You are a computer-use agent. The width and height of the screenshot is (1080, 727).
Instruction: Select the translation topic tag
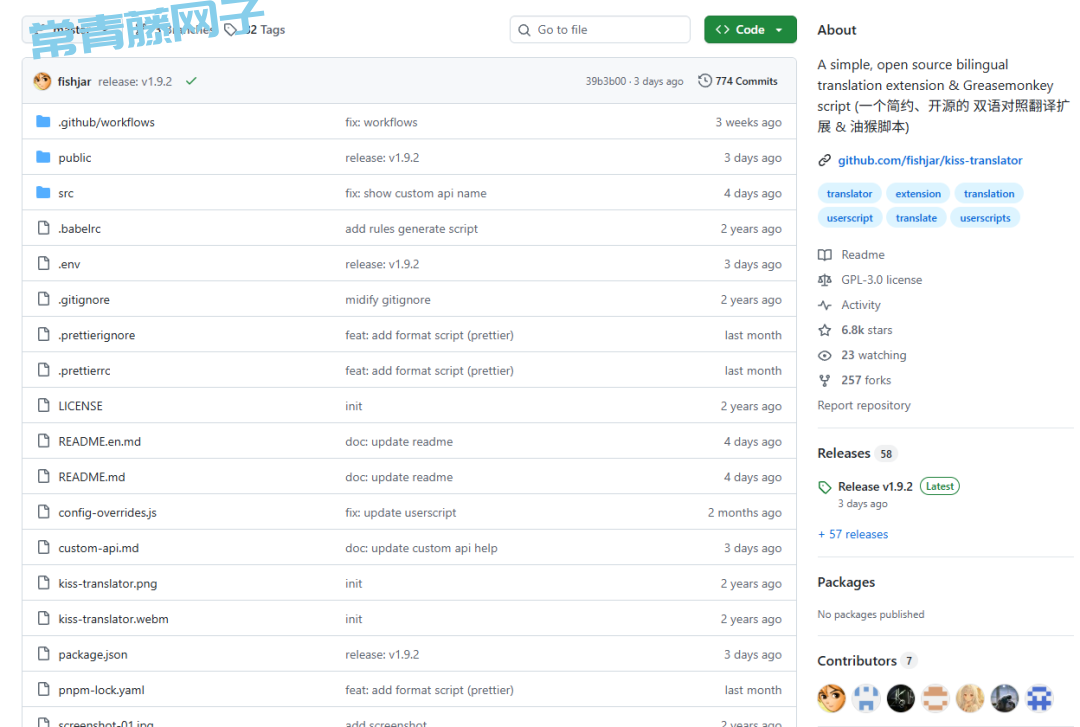click(x=988, y=194)
